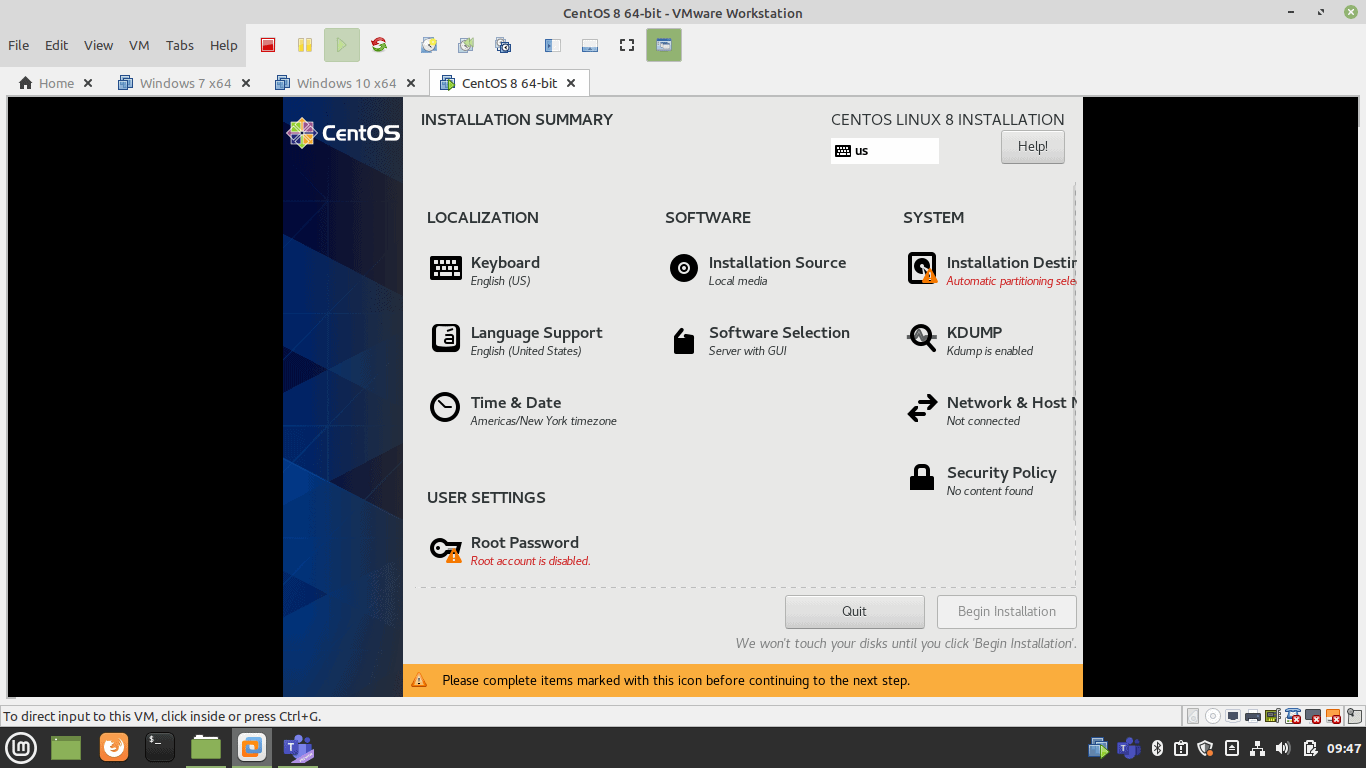
Task: Click the Bluetooth tray icon
Action: [x=1158, y=748]
